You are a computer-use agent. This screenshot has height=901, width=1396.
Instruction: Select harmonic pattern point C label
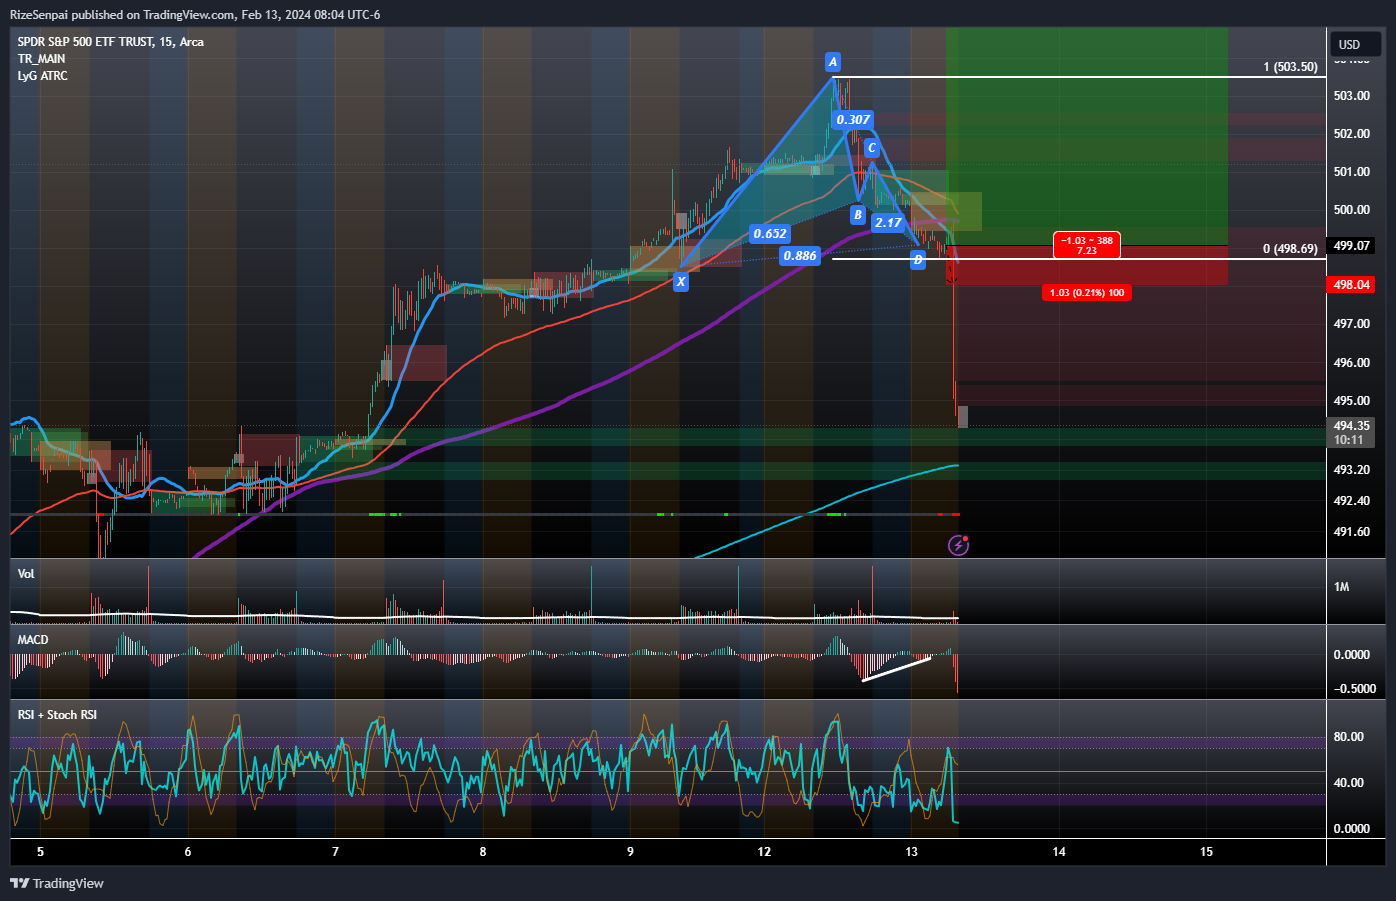tap(871, 148)
